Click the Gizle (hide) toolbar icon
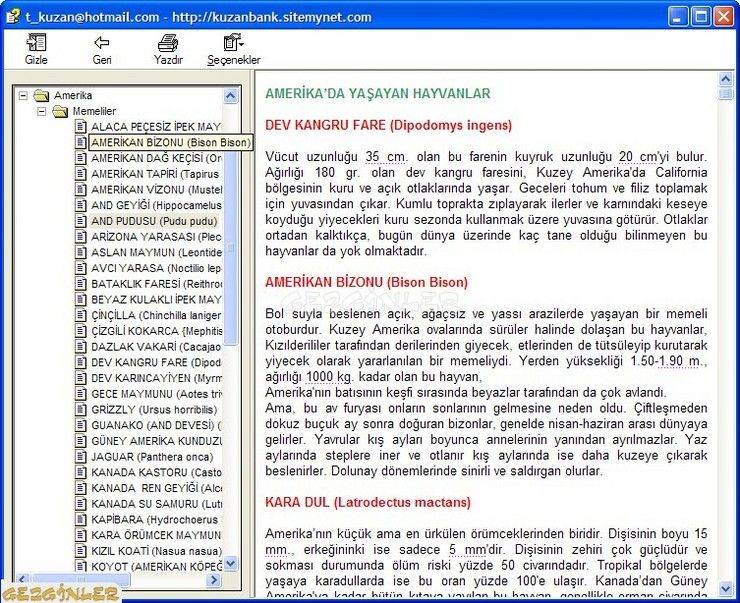Viewport: 740px width, 603px height. tap(36, 43)
